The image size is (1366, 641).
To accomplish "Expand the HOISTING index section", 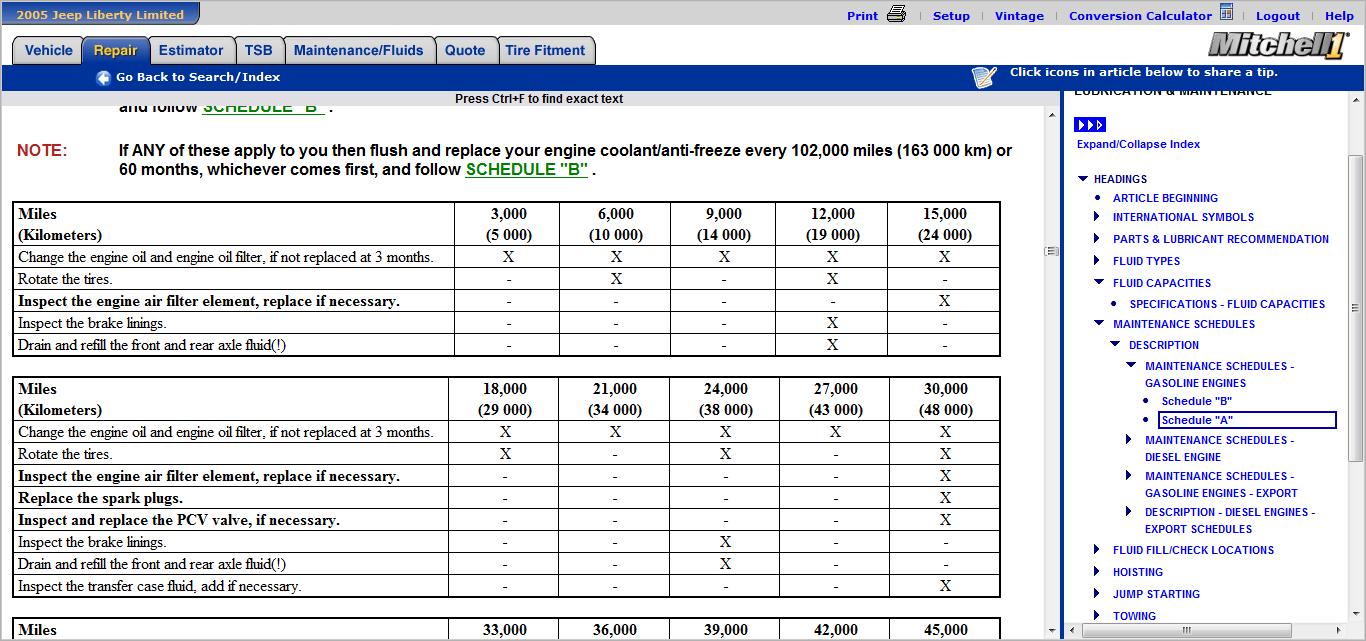I will click(x=1098, y=572).
